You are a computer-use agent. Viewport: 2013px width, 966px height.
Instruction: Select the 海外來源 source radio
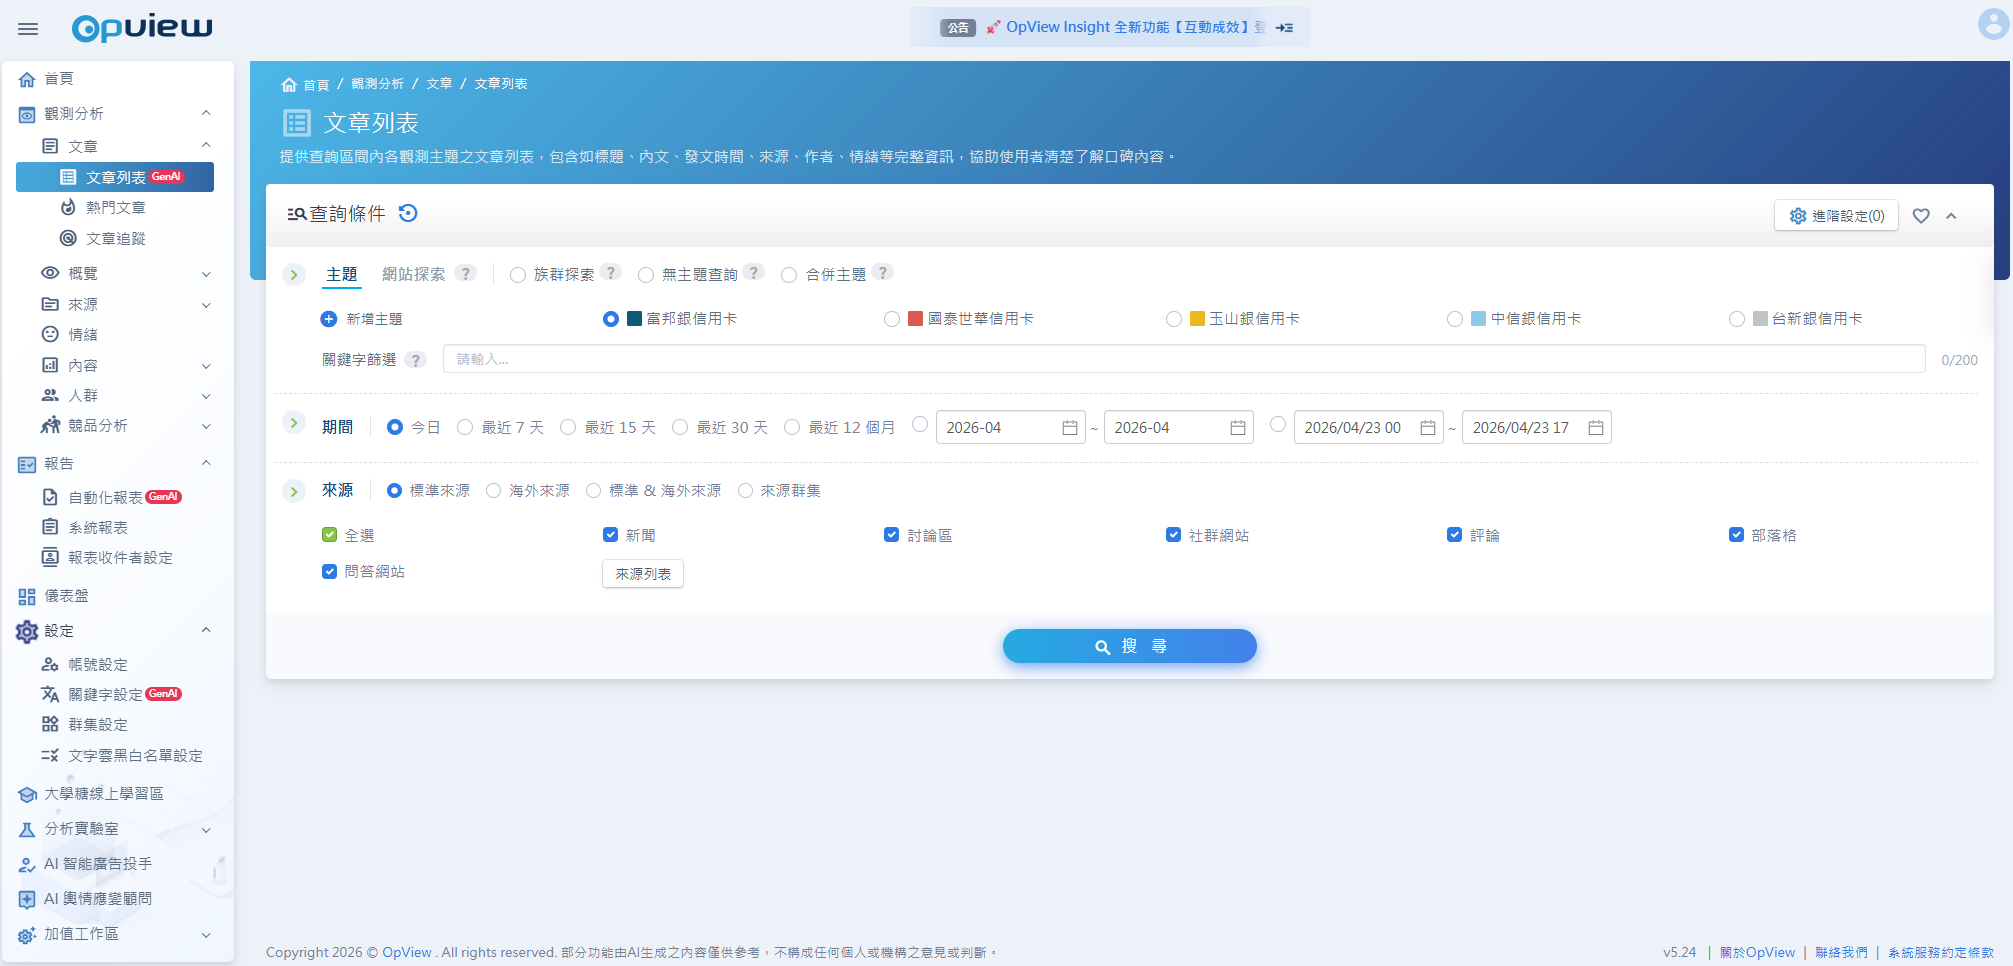tap(493, 490)
